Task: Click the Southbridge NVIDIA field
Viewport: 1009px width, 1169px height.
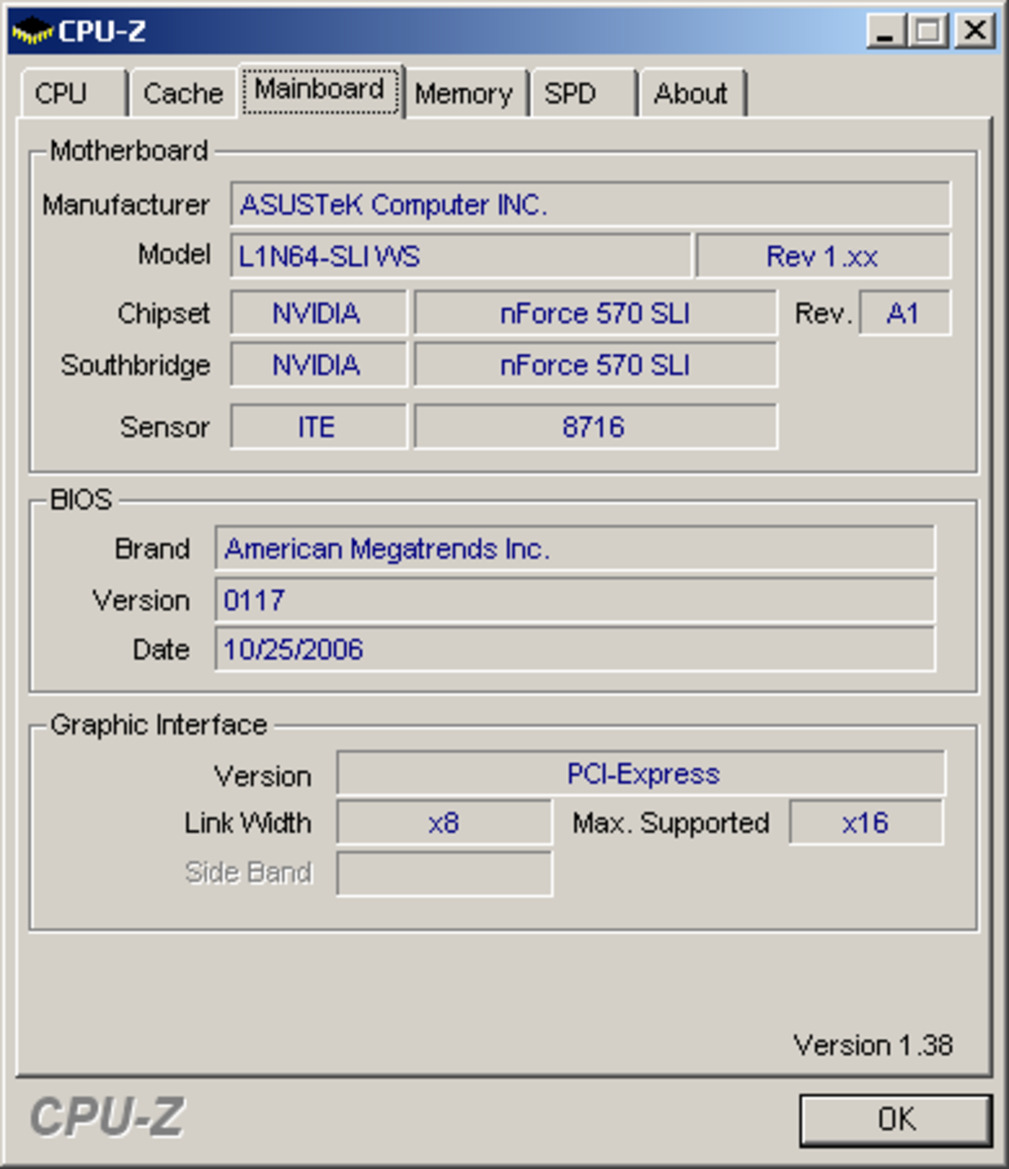Action: (318, 365)
